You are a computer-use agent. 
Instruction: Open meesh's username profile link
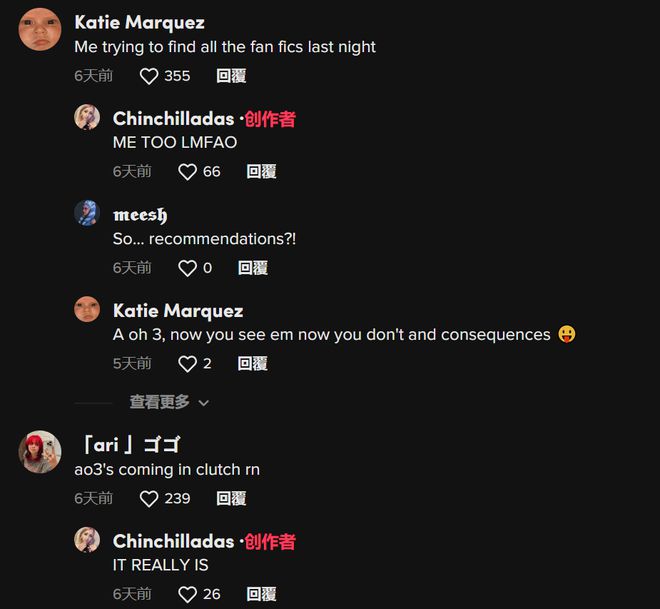pos(140,215)
